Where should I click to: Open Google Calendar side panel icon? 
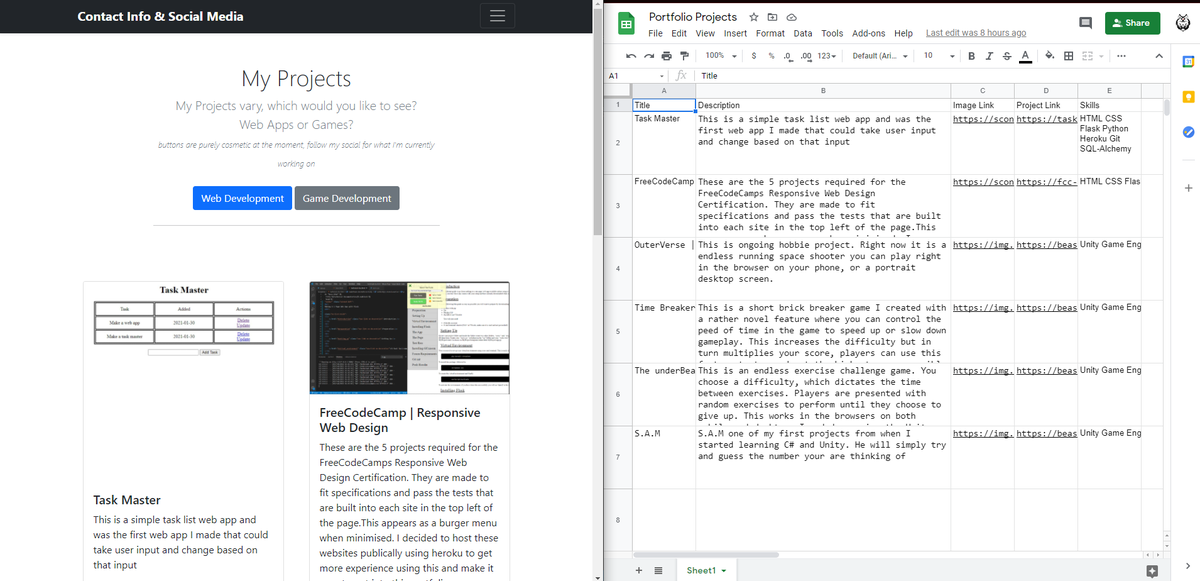1187,61
